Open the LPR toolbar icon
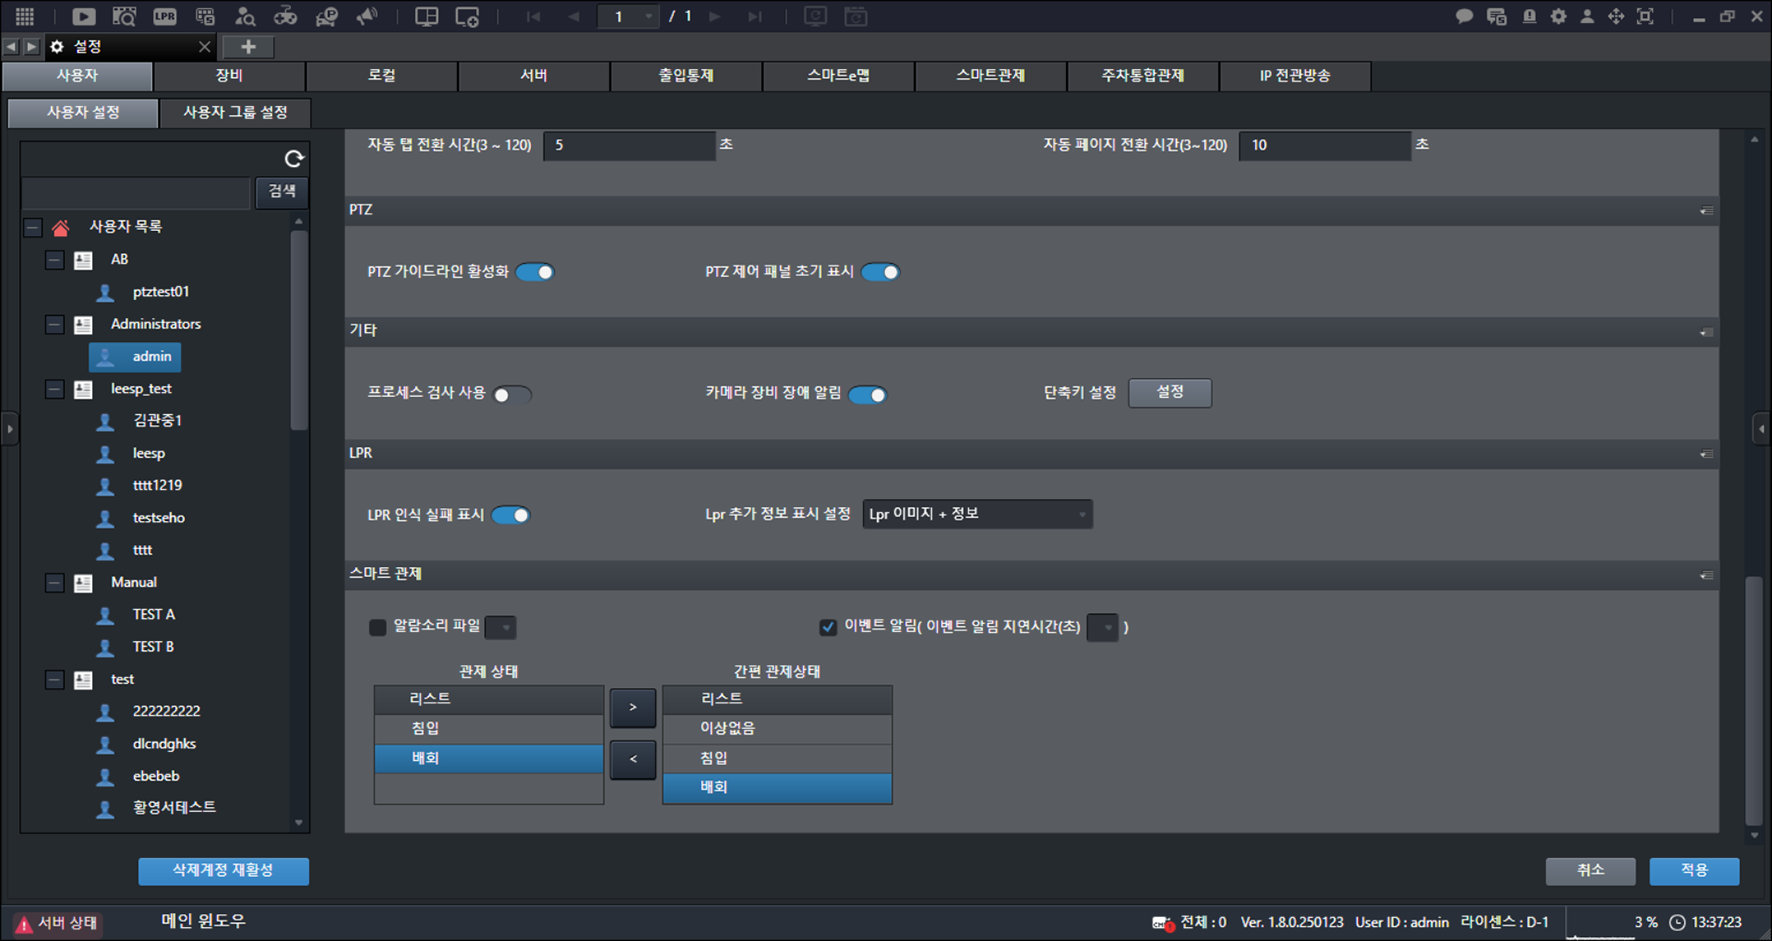This screenshot has height=941, width=1772. (x=164, y=16)
